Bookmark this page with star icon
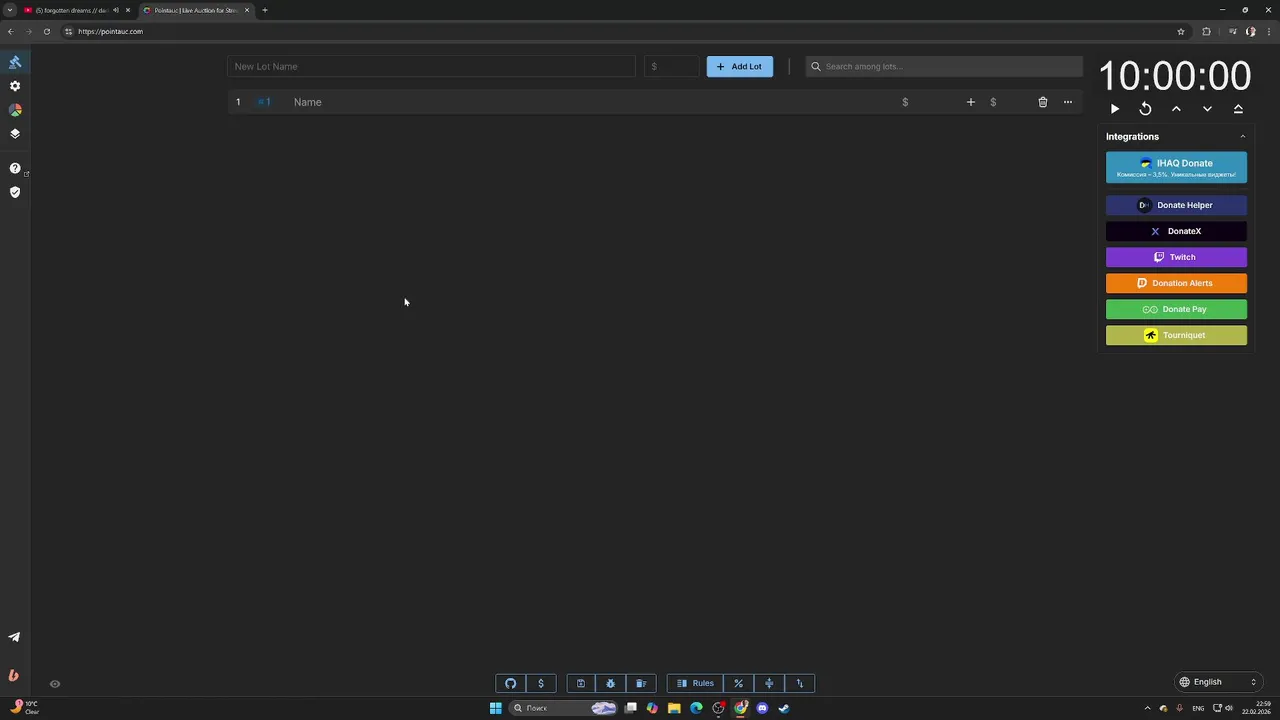The height and width of the screenshot is (720, 1280). [1181, 31]
